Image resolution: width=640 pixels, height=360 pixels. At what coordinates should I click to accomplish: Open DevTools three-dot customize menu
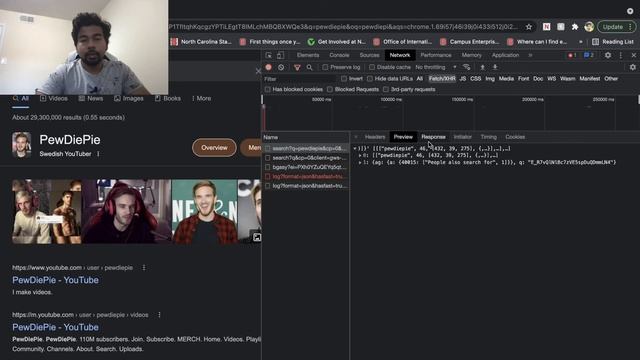(x=621, y=55)
